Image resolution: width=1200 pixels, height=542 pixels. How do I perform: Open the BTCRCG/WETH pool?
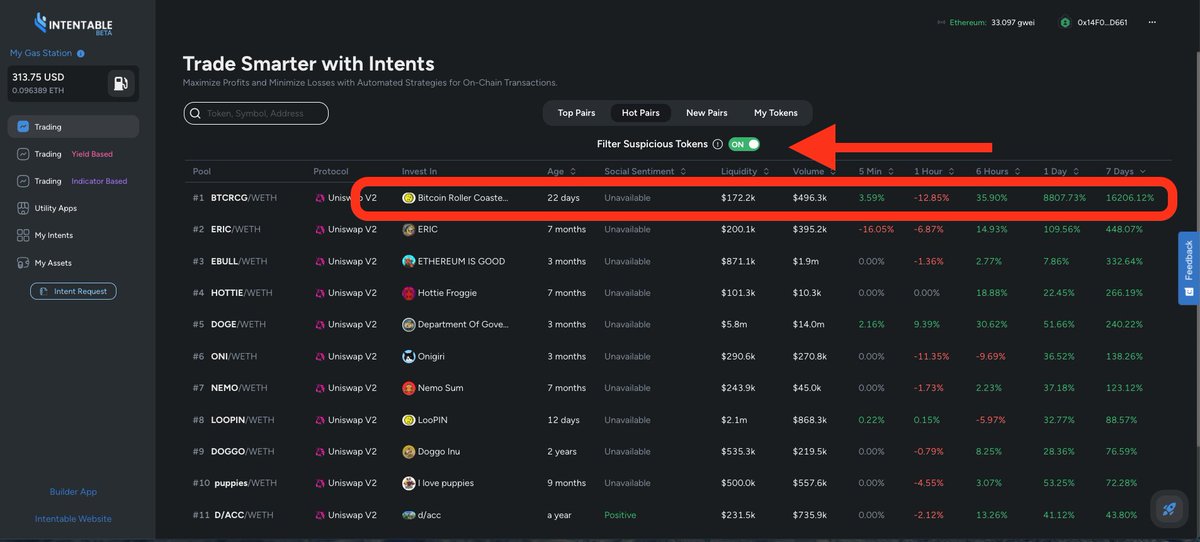(244, 198)
